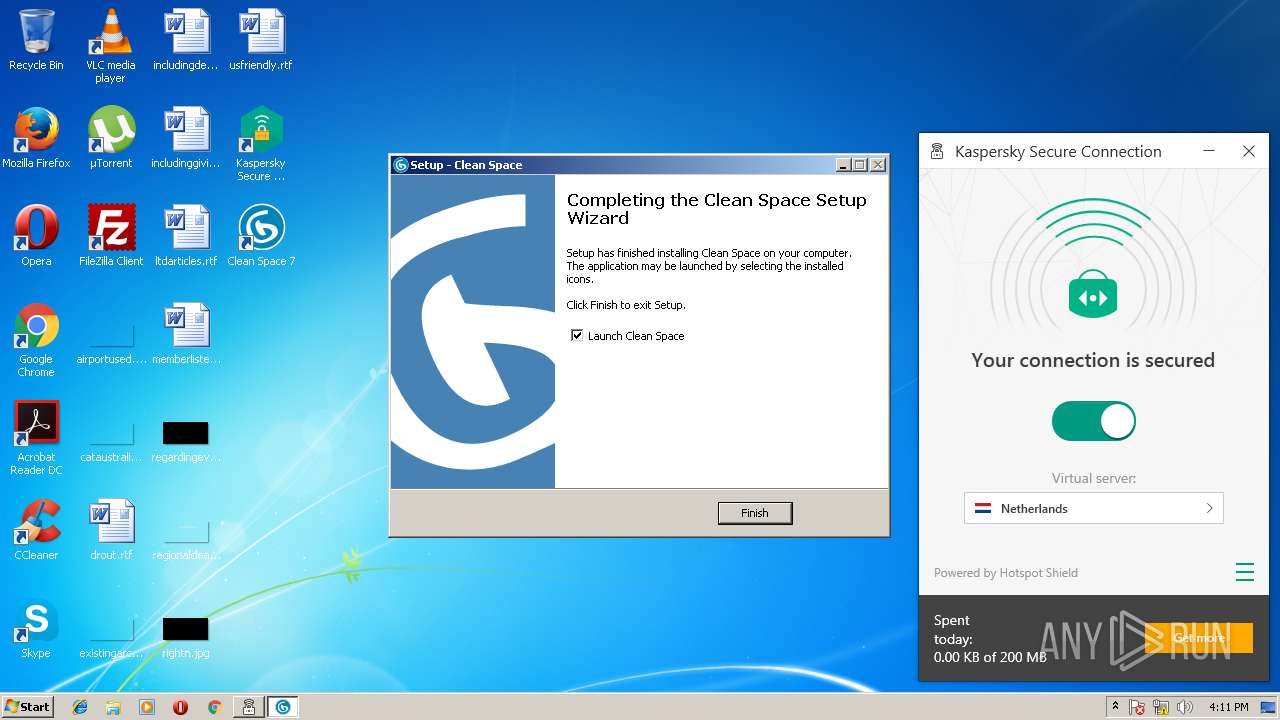Launch Clean Space 7 desktop shortcut
Image resolution: width=1280 pixels, height=720 pixels.
261,236
